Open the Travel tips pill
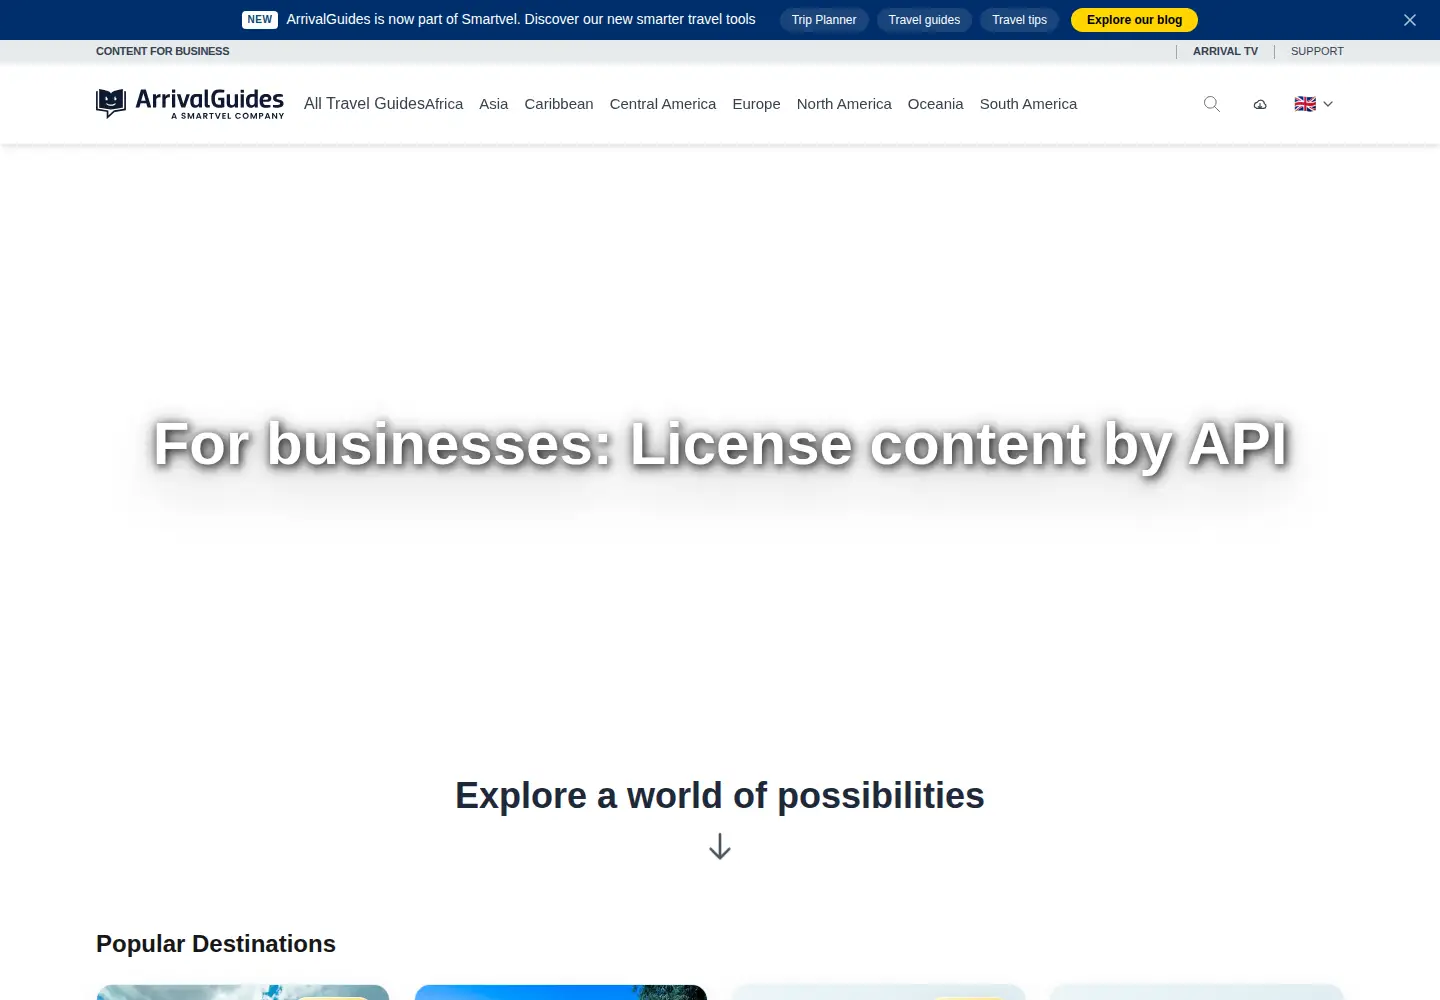This screenshot has width=1440, height=1000. [x=1019, y=20]
